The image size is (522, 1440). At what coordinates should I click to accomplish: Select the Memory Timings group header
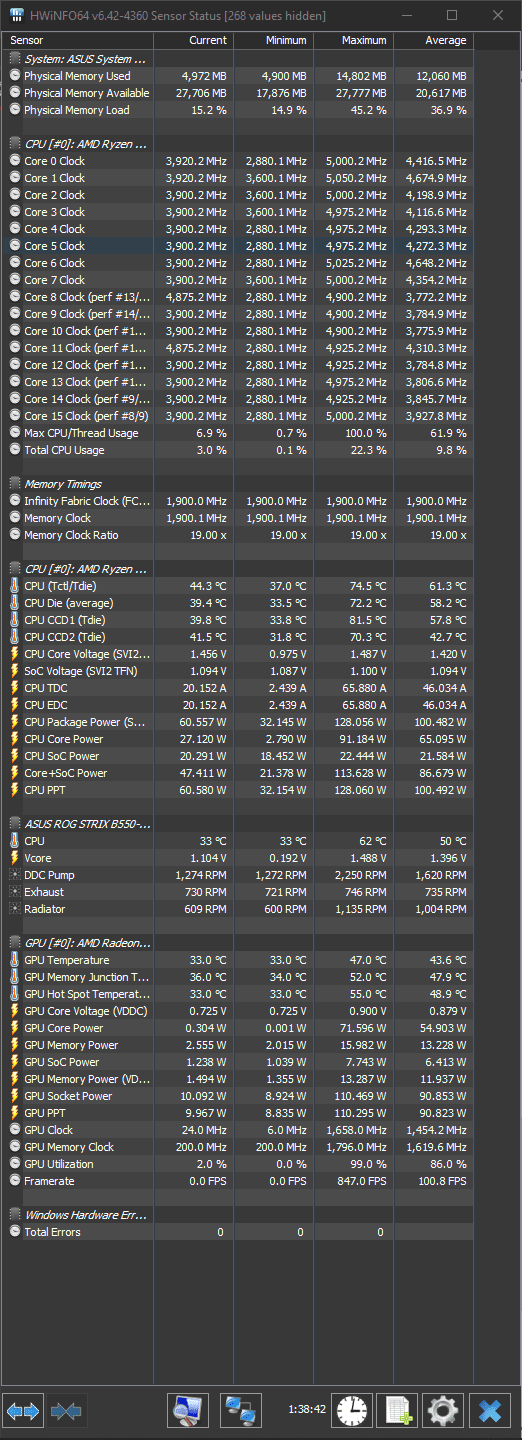[x=239, y=484]
